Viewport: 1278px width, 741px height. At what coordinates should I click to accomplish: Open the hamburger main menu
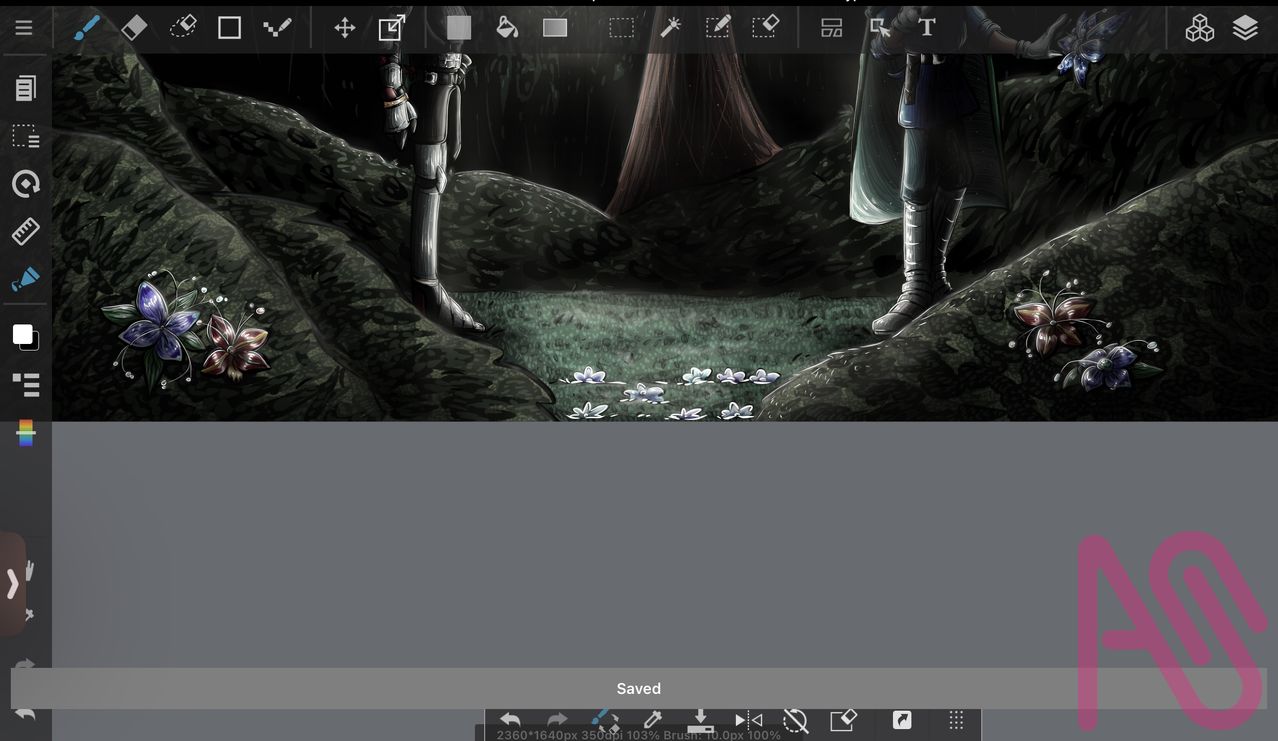click(x=24, y=28)
